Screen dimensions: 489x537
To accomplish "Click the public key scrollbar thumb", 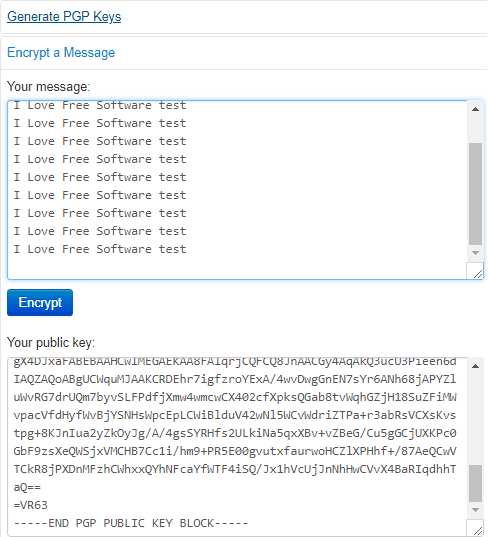I will coord(475,483).
